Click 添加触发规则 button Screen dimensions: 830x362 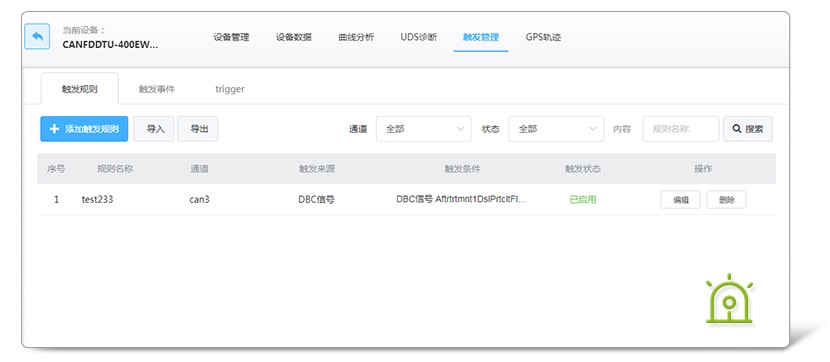[84, 129]
